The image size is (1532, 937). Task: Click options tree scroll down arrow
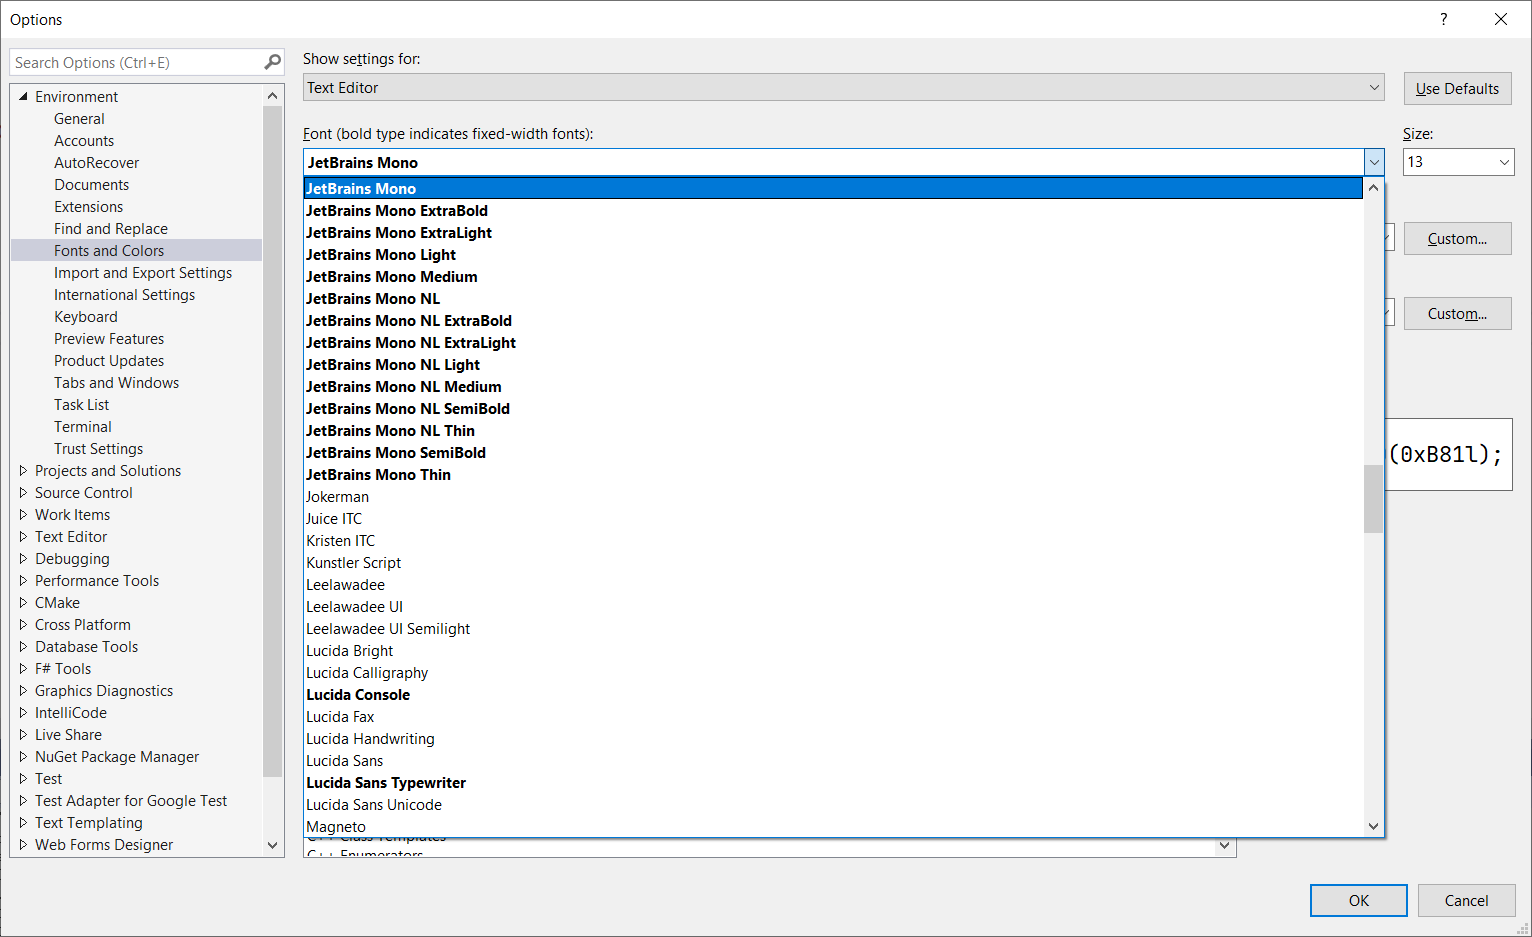(x=272, y=845)
